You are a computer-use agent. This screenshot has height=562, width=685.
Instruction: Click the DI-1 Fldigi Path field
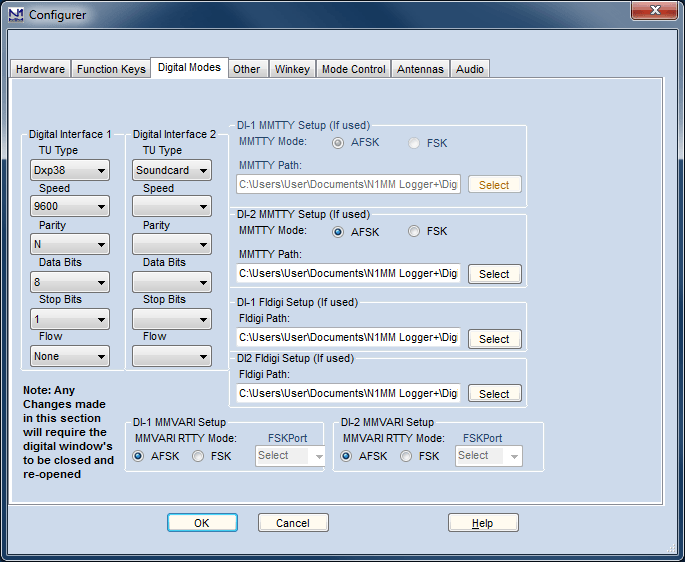pos(348,337)
